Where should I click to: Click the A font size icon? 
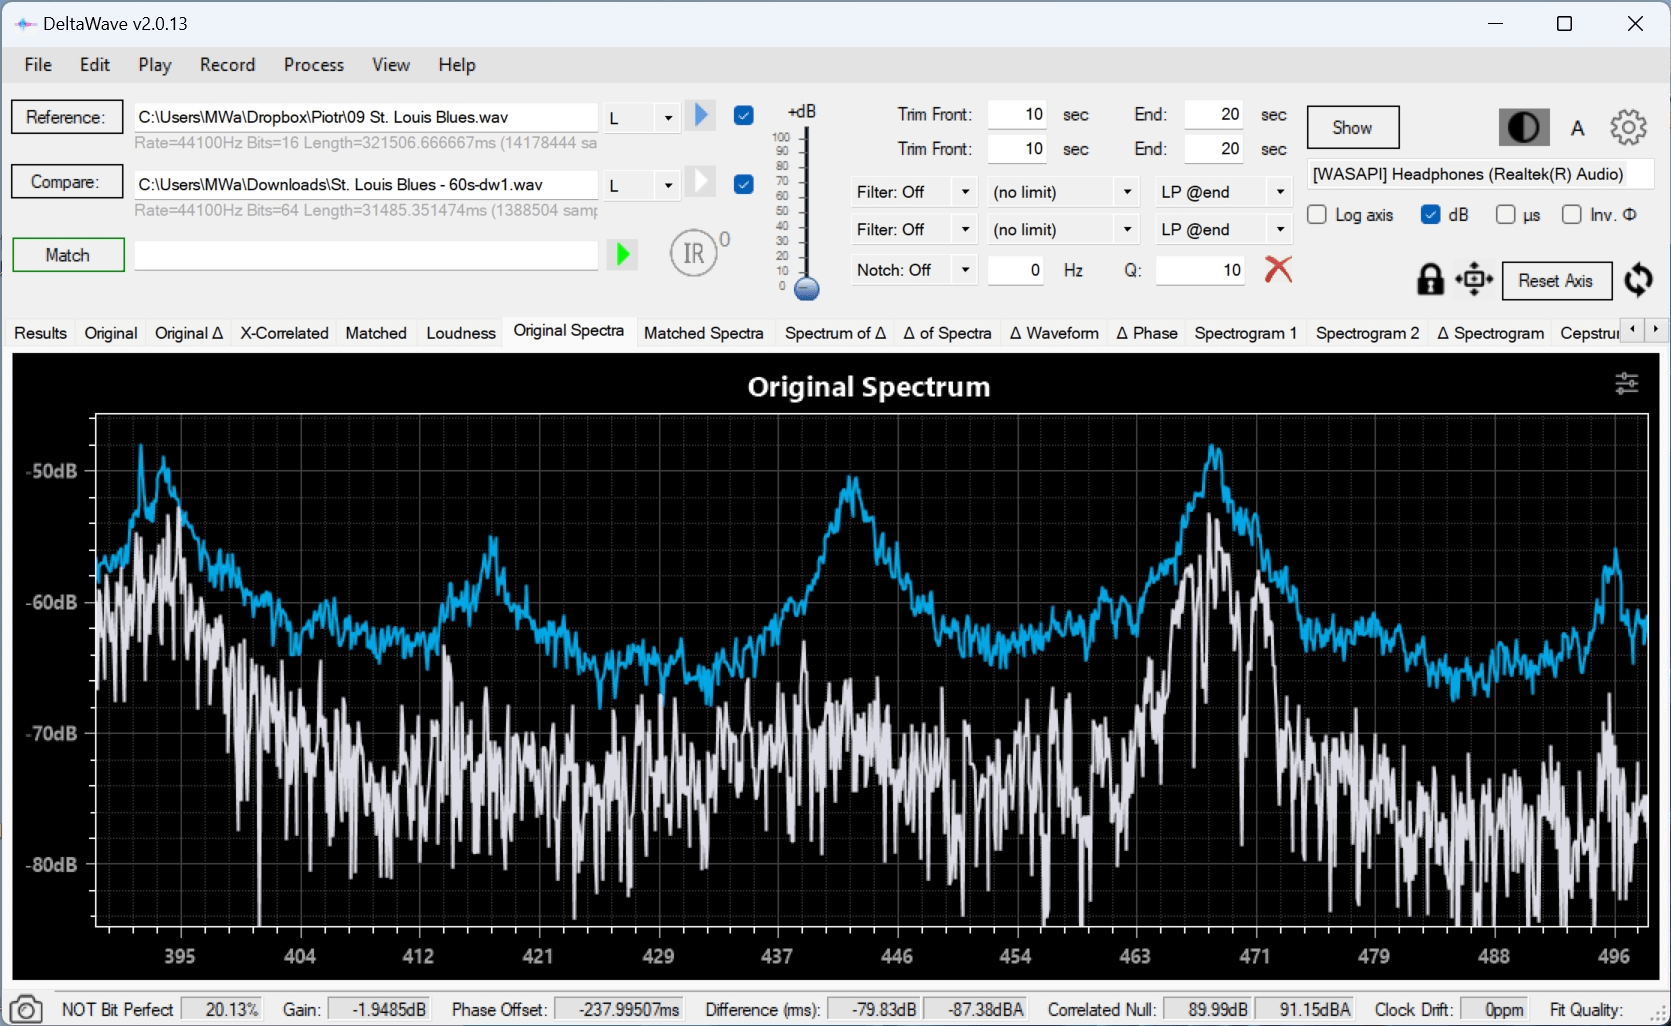tap(1578, 128)
